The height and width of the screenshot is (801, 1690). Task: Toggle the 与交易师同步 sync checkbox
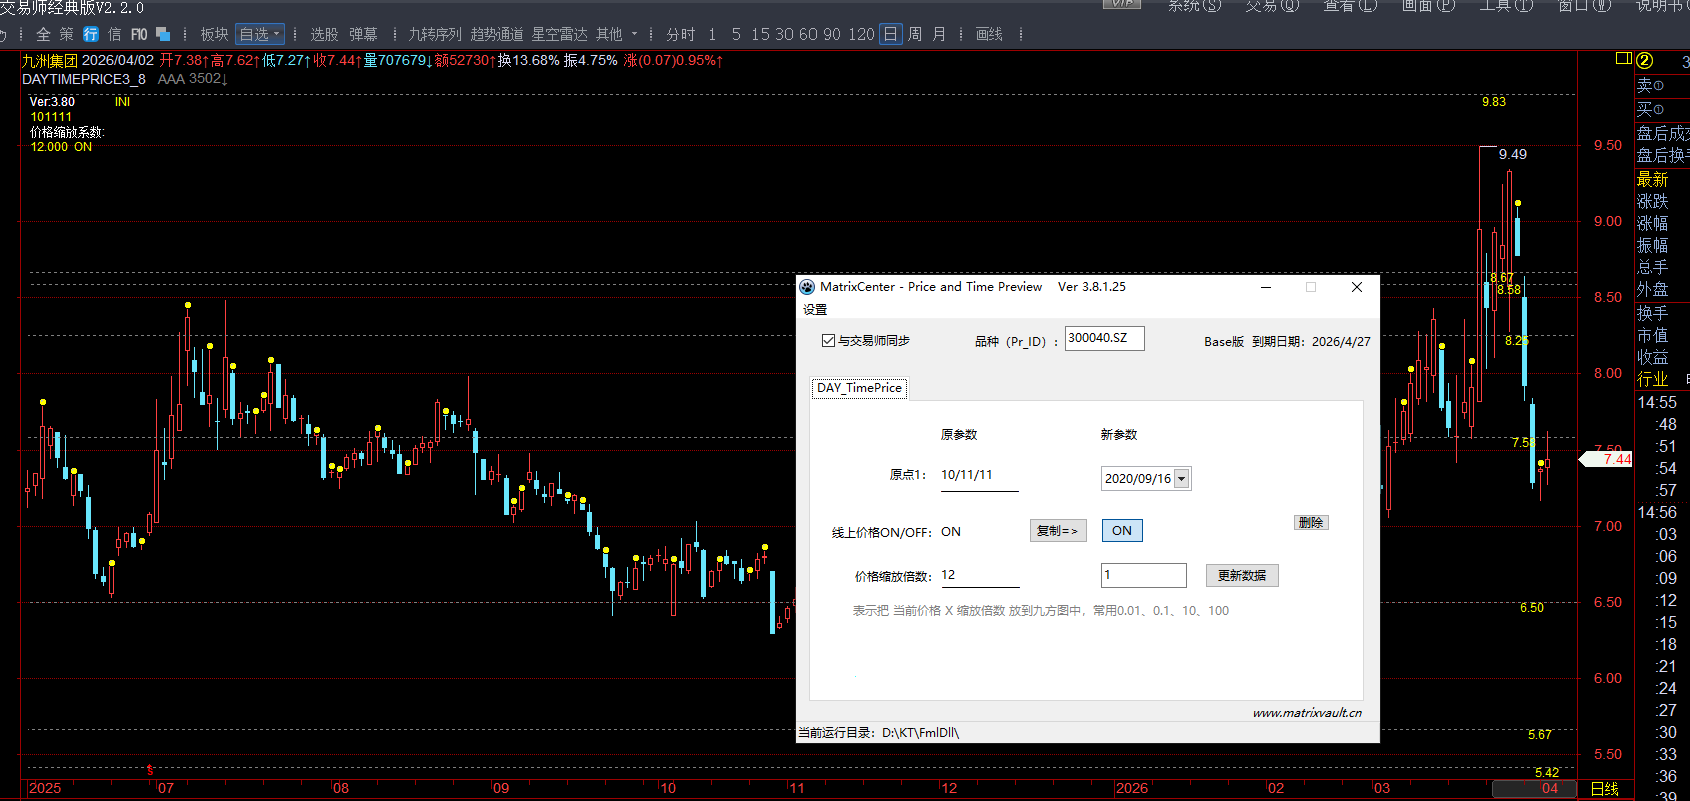point(828,341)
